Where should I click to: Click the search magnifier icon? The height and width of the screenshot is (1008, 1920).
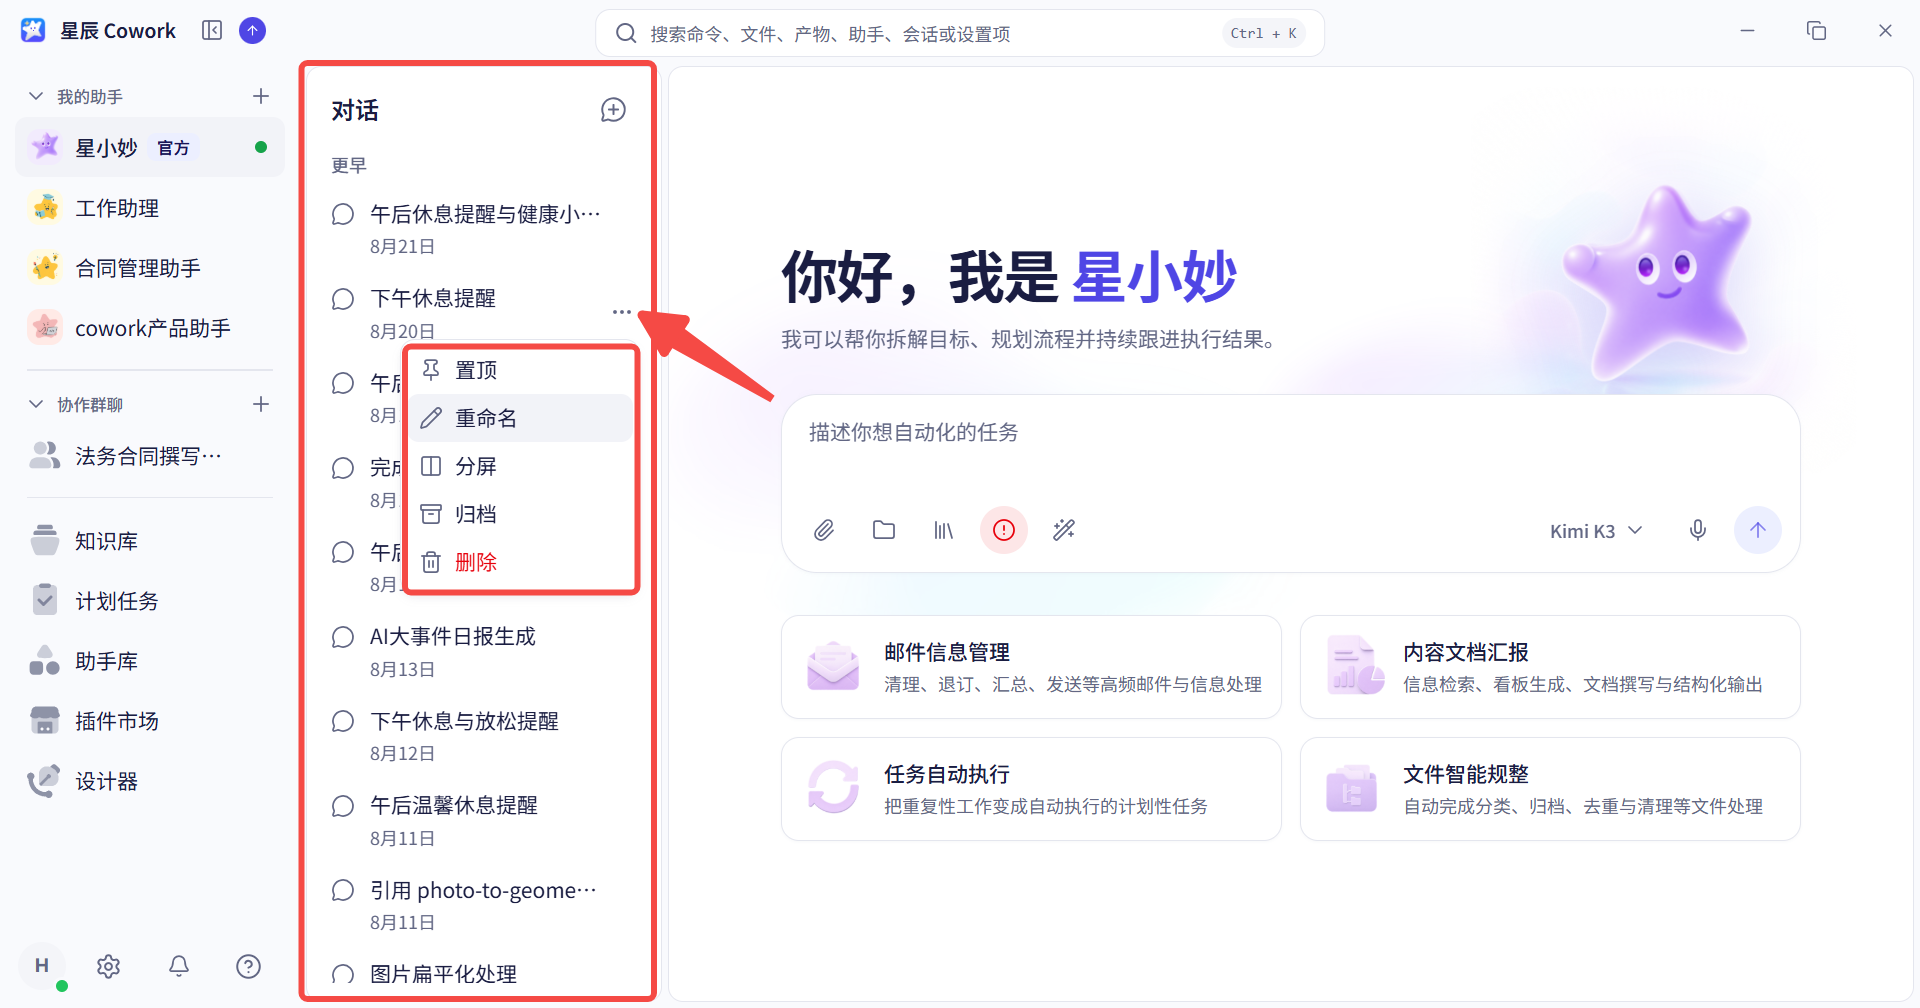[x=626, y=34]
